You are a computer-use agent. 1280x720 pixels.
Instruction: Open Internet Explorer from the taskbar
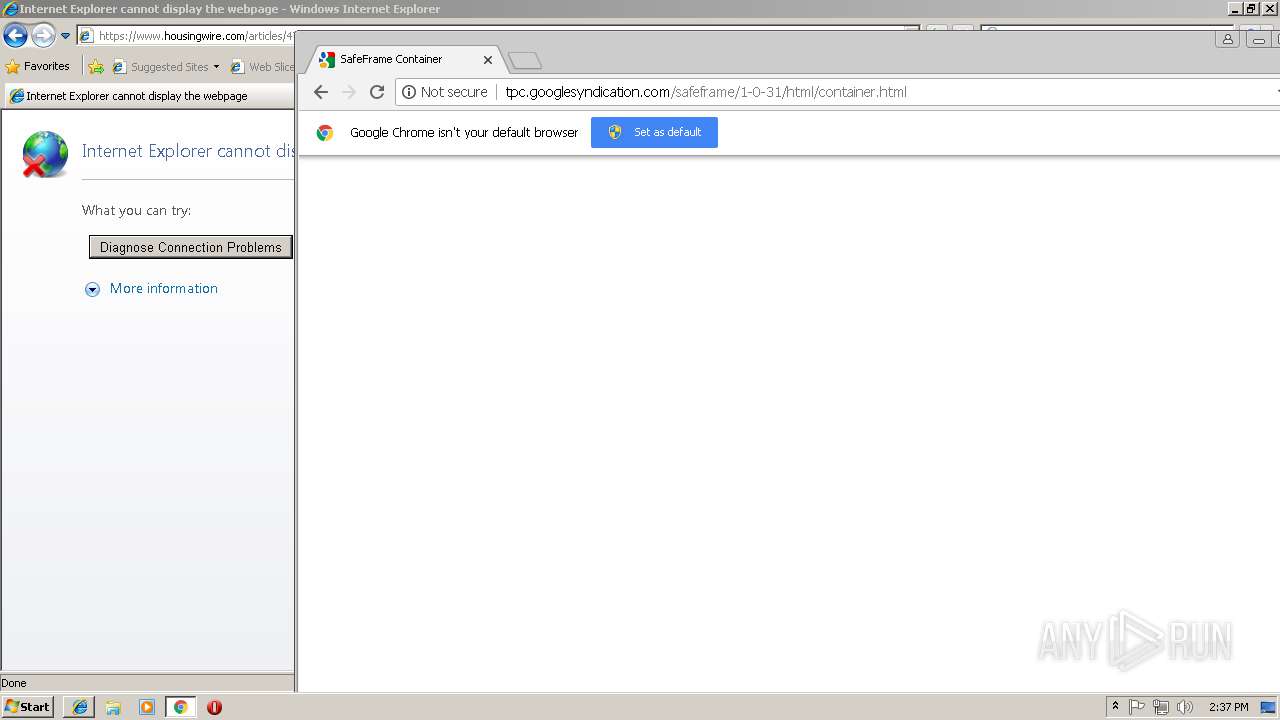[80, 707]
